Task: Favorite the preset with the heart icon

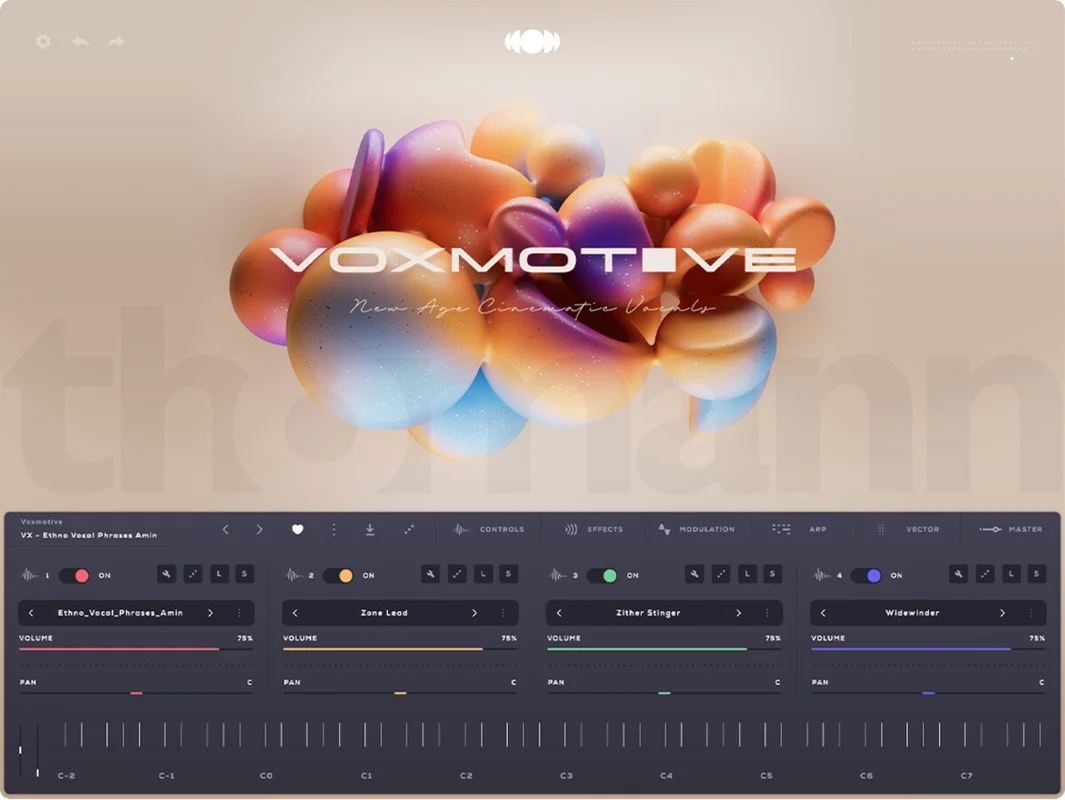Action: [x=297, y=529]
